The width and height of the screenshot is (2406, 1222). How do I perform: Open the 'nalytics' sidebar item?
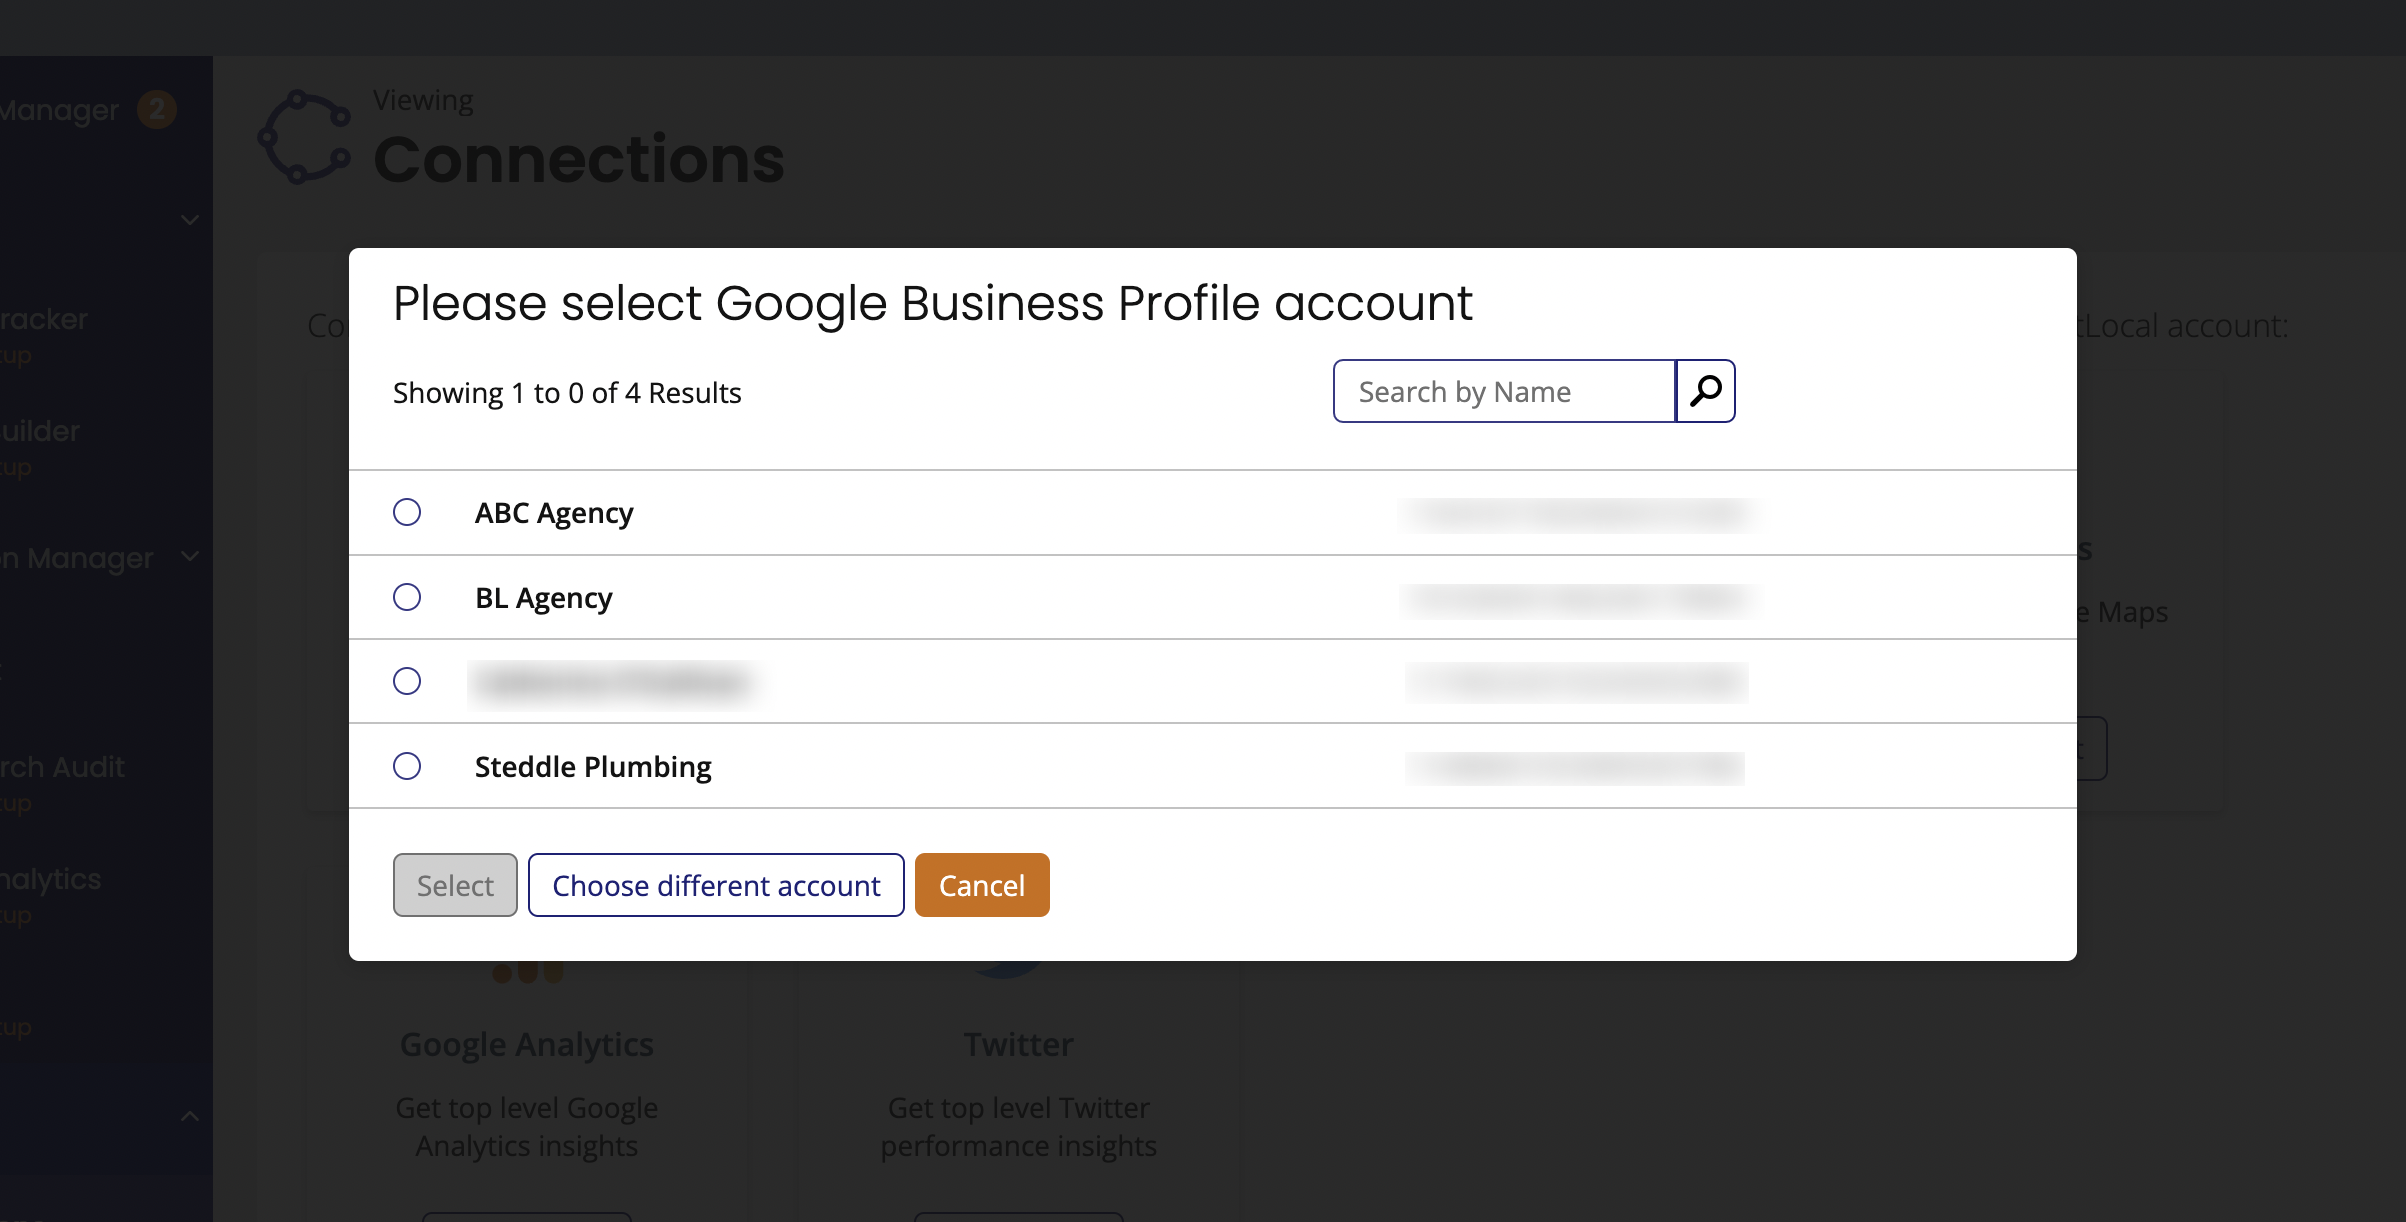[x=51, y=879]
